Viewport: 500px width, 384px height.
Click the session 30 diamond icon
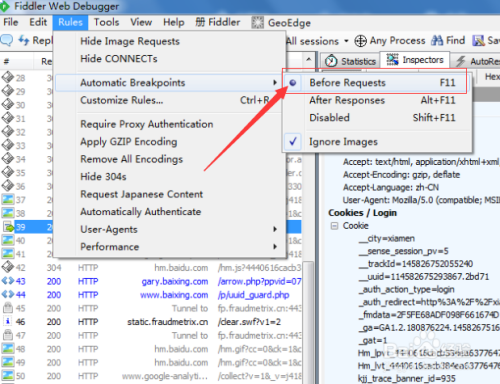coord(7,105)
